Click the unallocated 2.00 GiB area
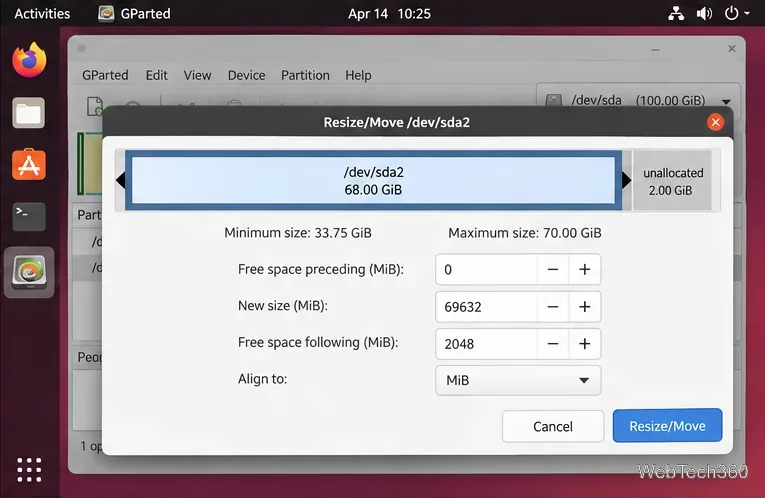Screen dimensions: 765x498 click(673, 181)
